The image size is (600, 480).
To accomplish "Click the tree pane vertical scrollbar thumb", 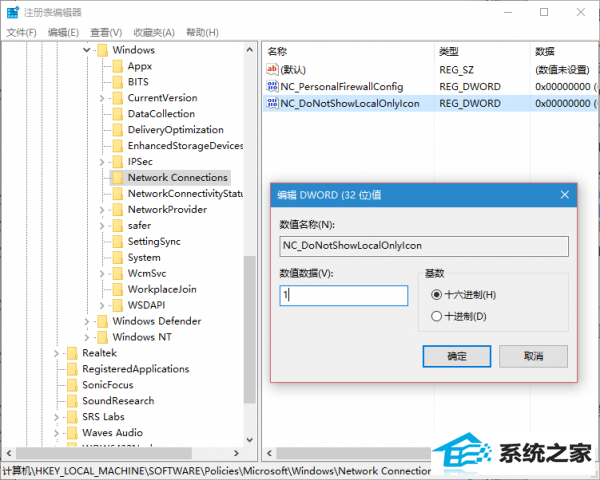I will click(250, 329).
